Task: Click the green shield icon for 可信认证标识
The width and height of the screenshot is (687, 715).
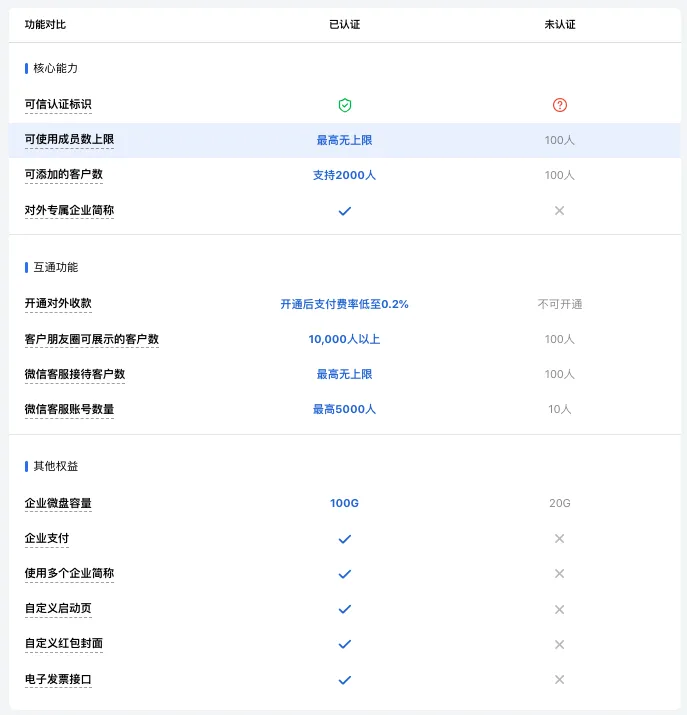Action: [344, 105]
